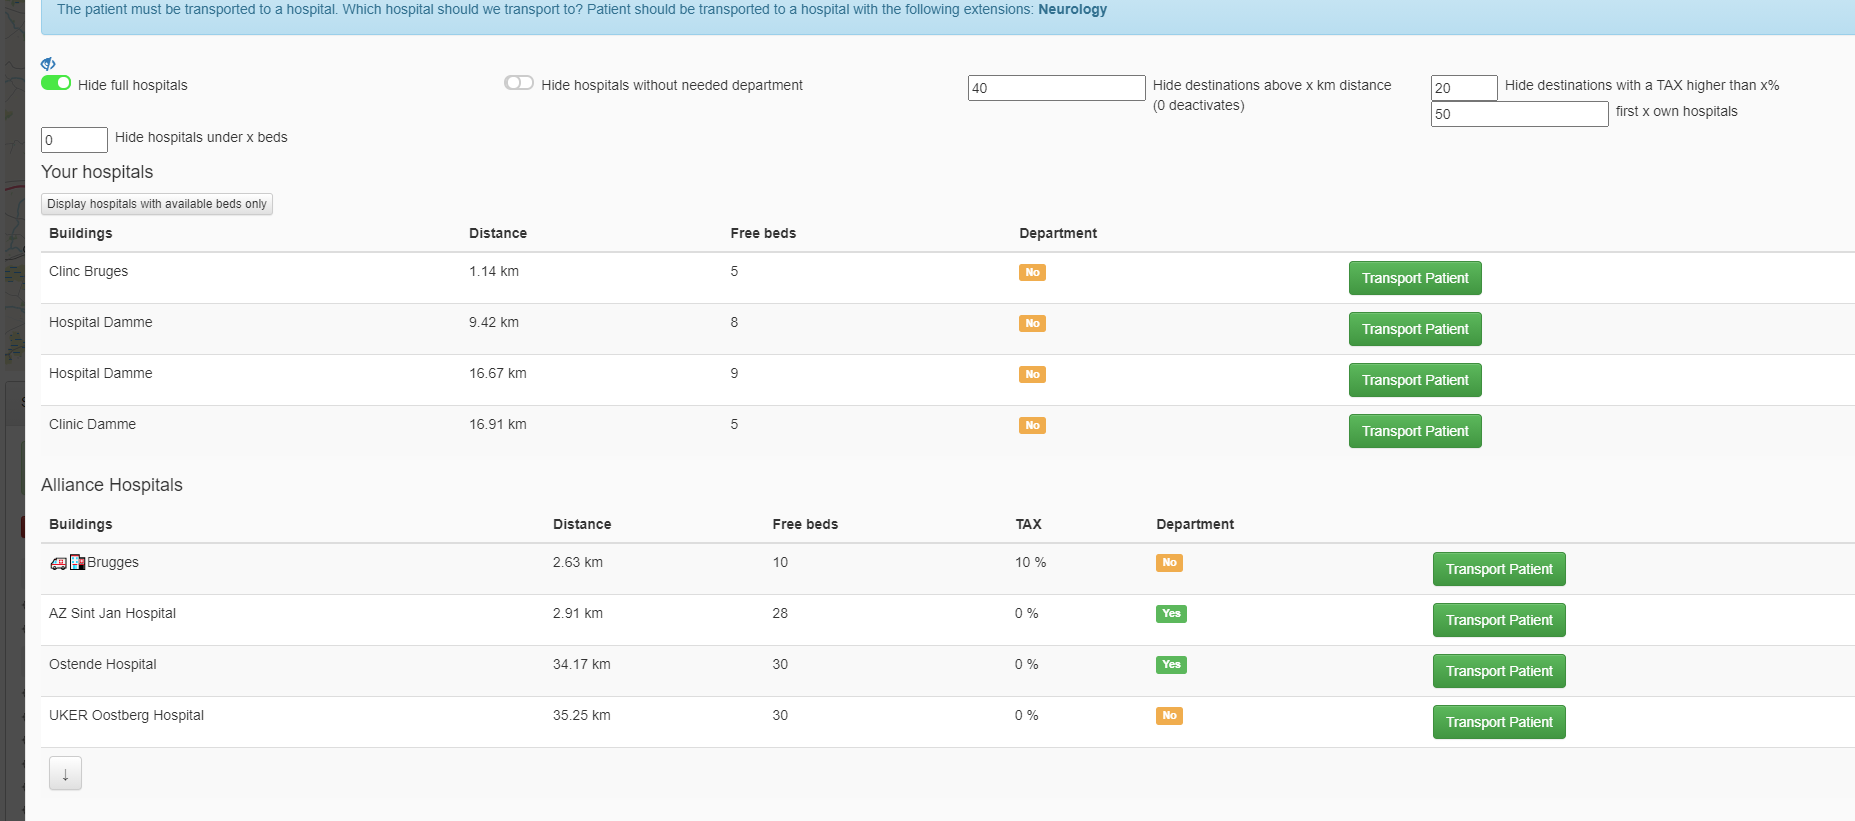The image size is (1855, 821).
Task: Click the first x own hospitals field
Action: 1519,114
